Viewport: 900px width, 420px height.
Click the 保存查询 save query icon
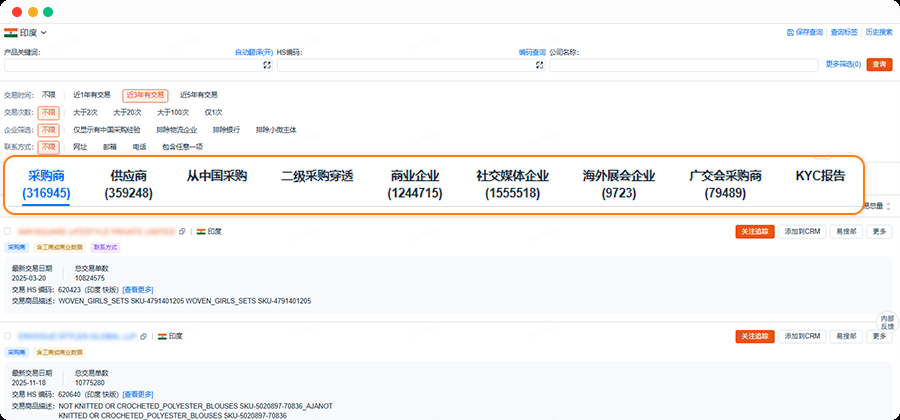790,33
